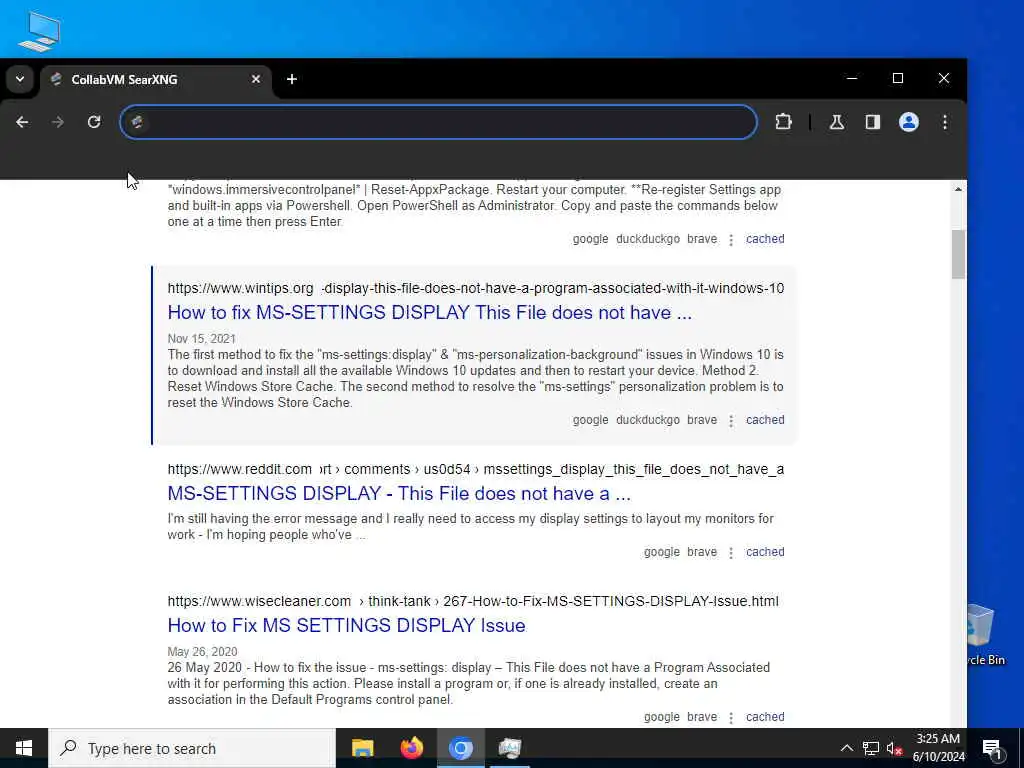Expand three-dot options on the top PowerShell result

click(731, 240)
